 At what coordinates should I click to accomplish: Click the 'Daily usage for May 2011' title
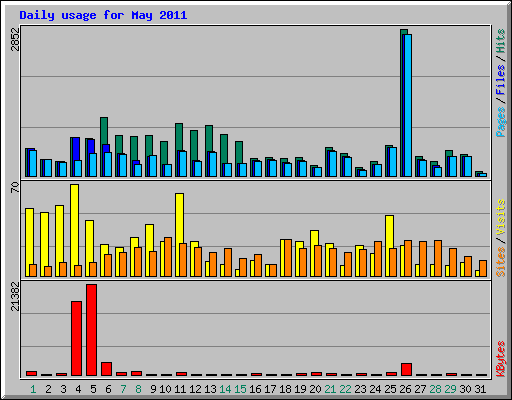click(103, 15)
